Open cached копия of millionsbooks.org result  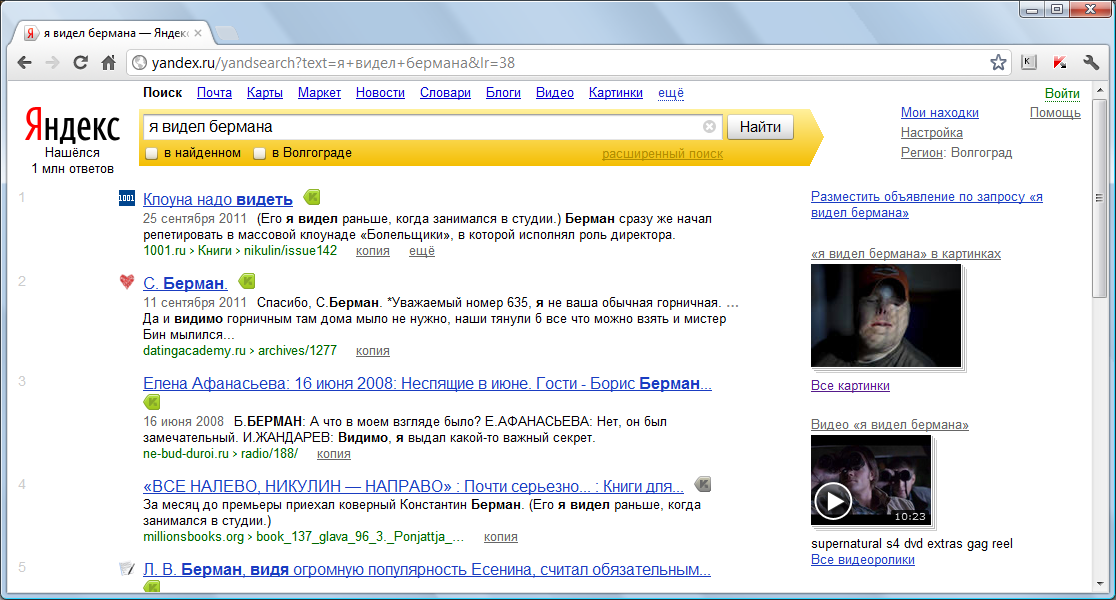pyautogui.click(x=501, y=537)
